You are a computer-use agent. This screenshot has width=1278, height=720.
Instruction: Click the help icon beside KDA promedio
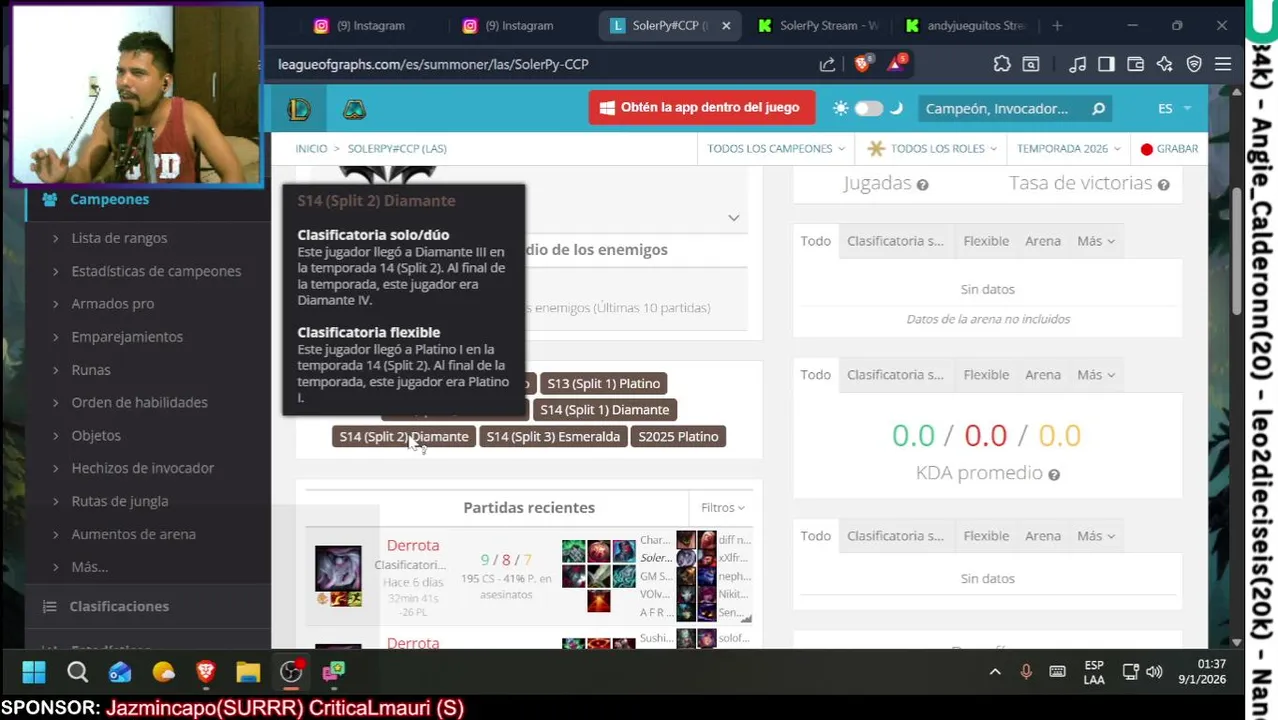point(1054,475)
